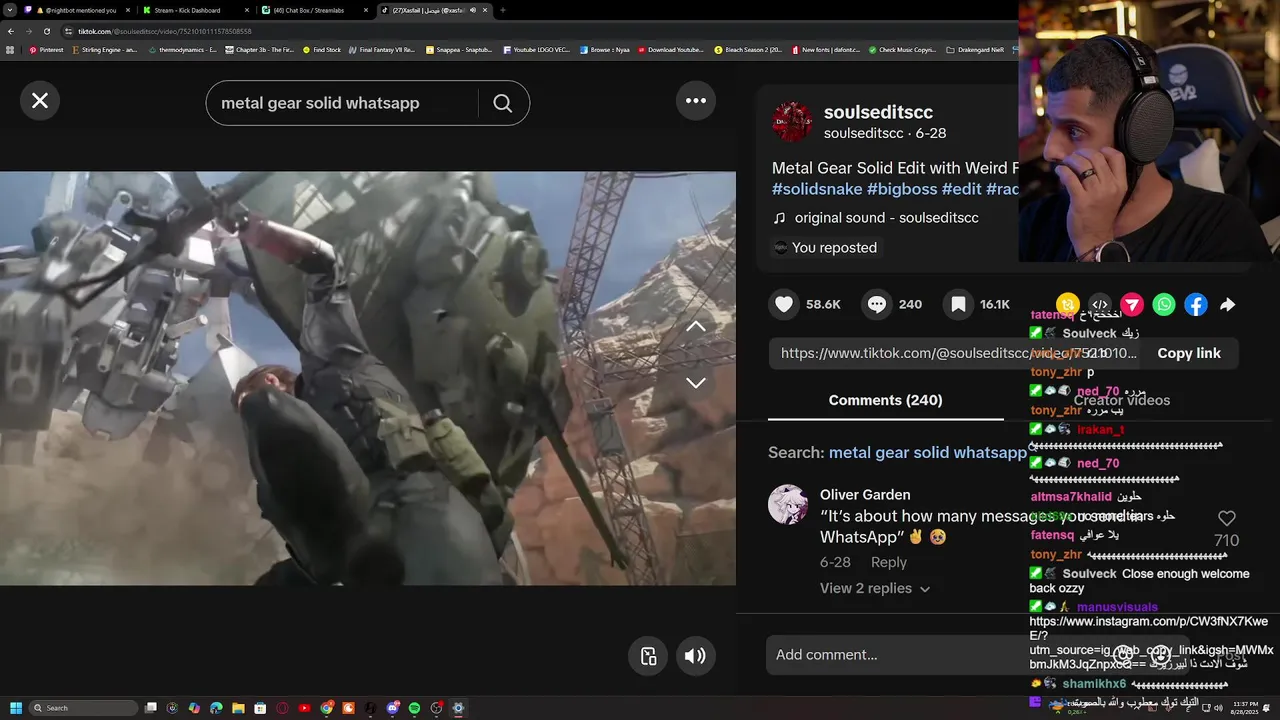Viewport: 1280px width, 720px height.
Task: Open the Find Stock bookmark
Action: (x=322, y=49)
